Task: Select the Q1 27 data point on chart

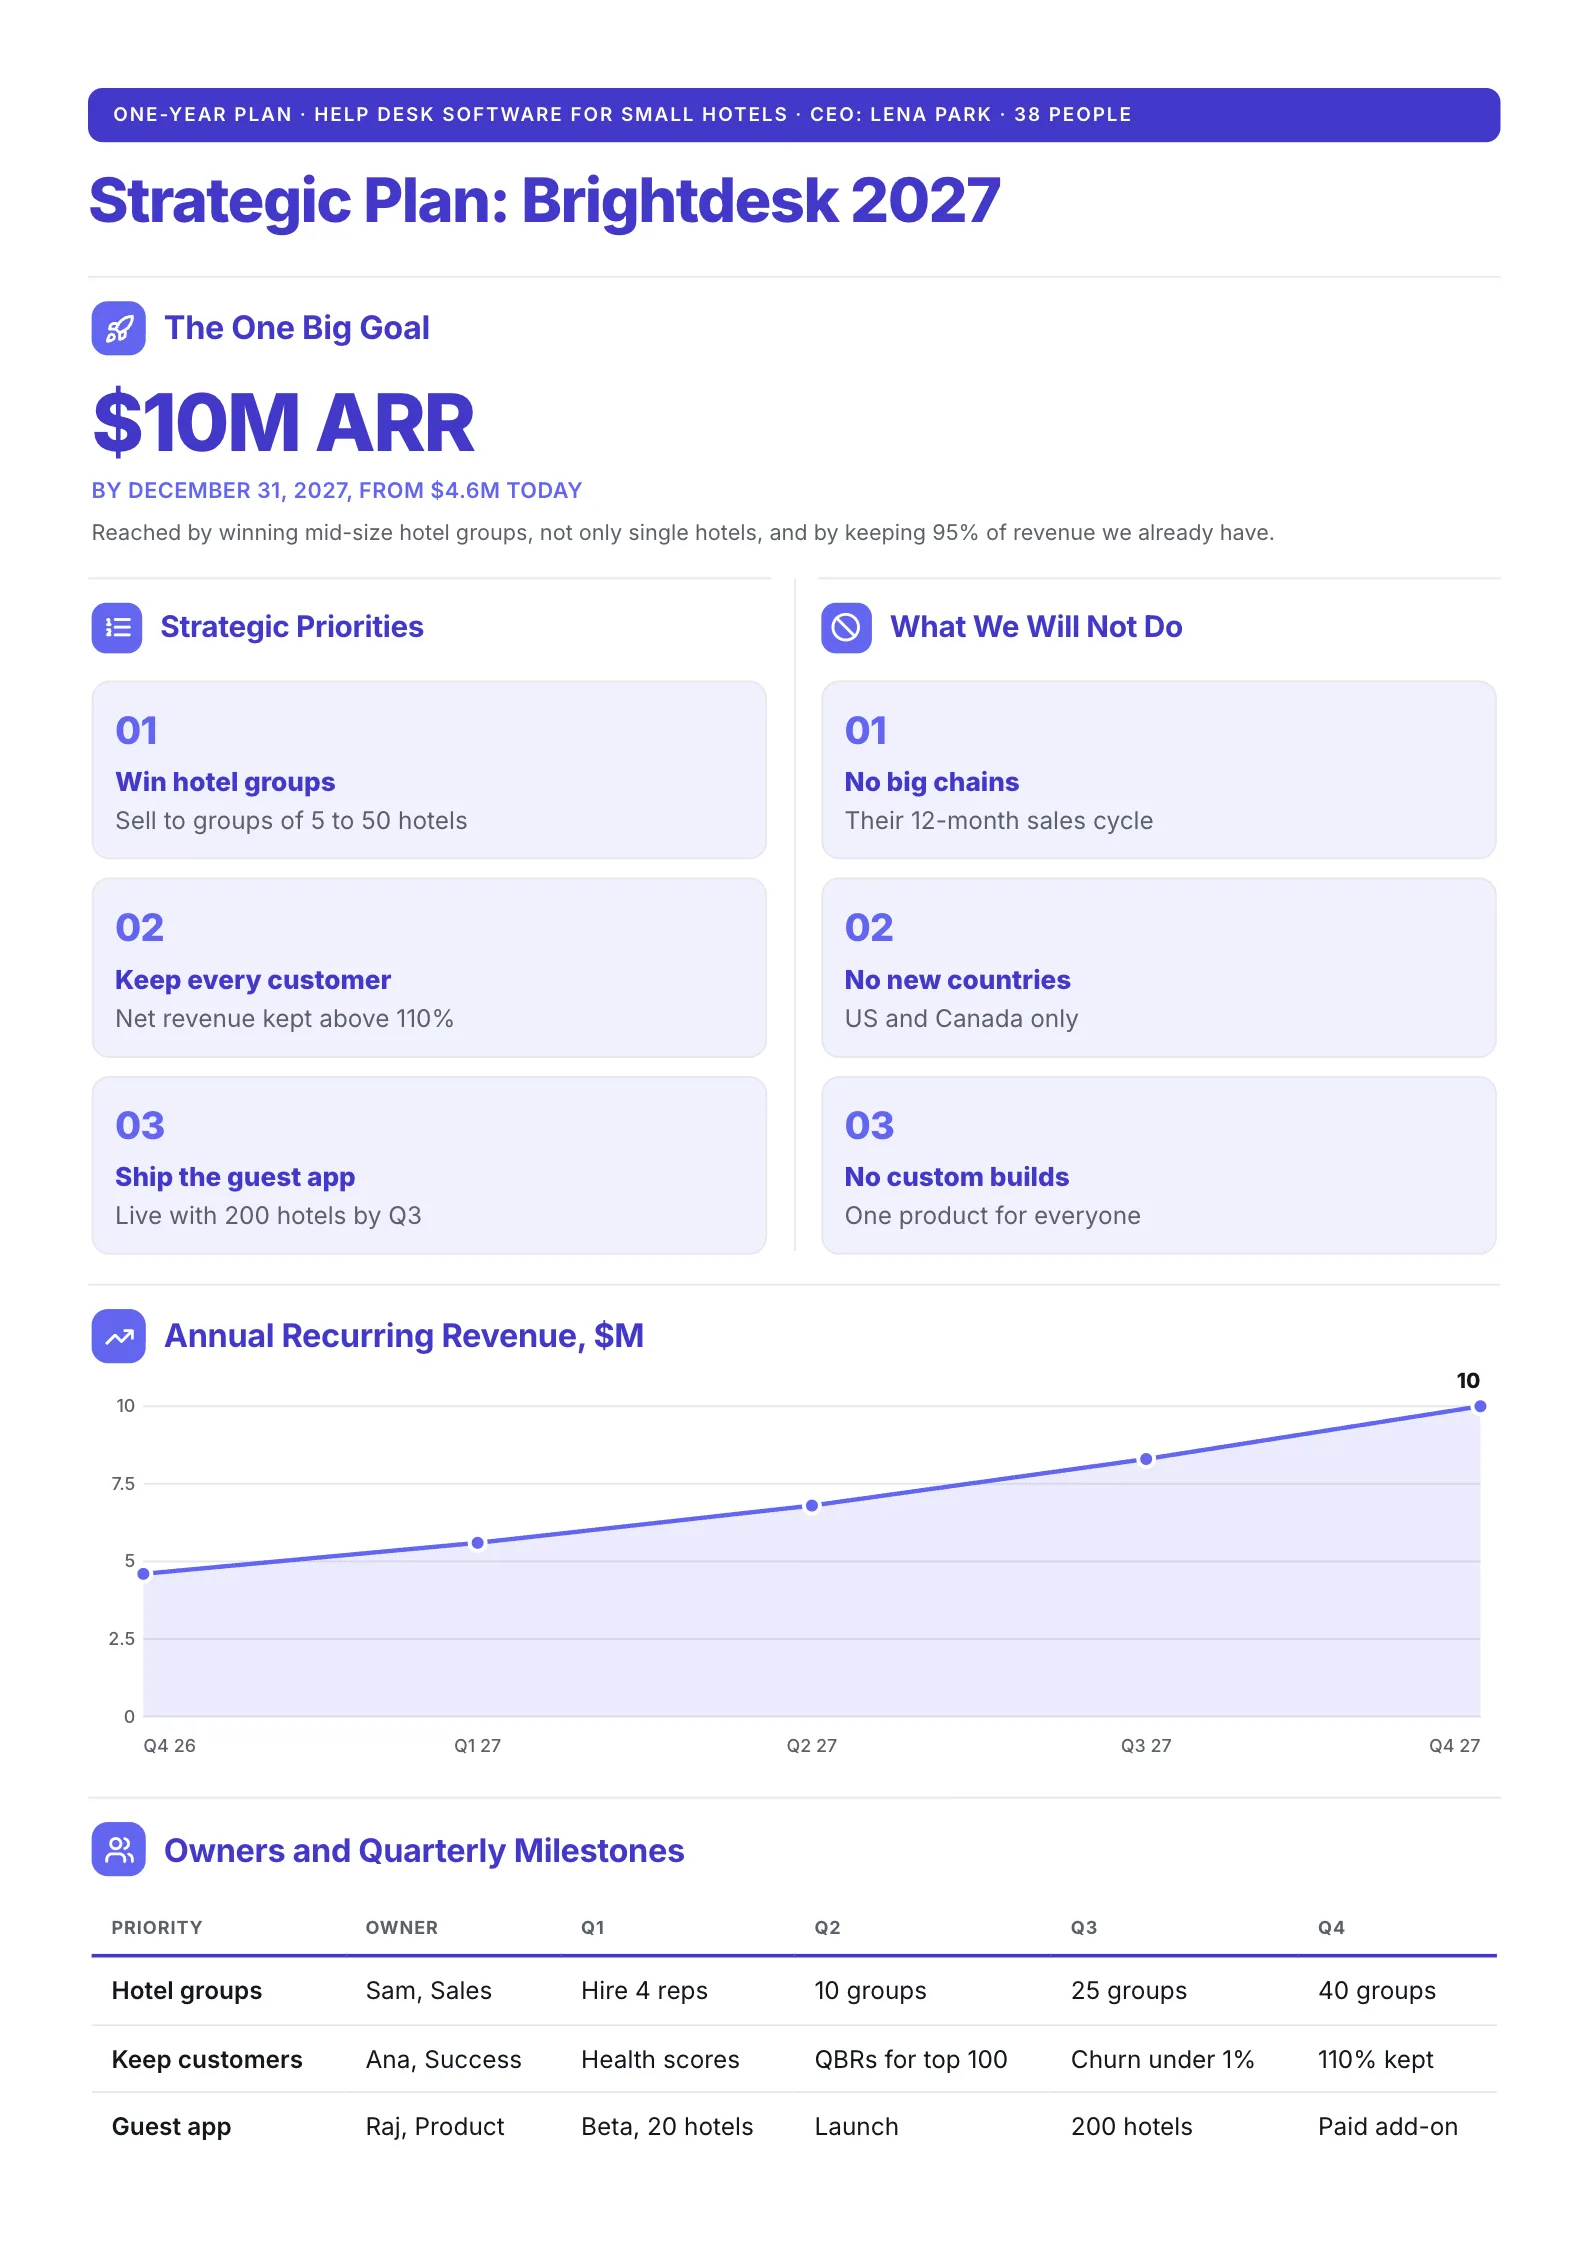Action: [x=478, y=1543]
